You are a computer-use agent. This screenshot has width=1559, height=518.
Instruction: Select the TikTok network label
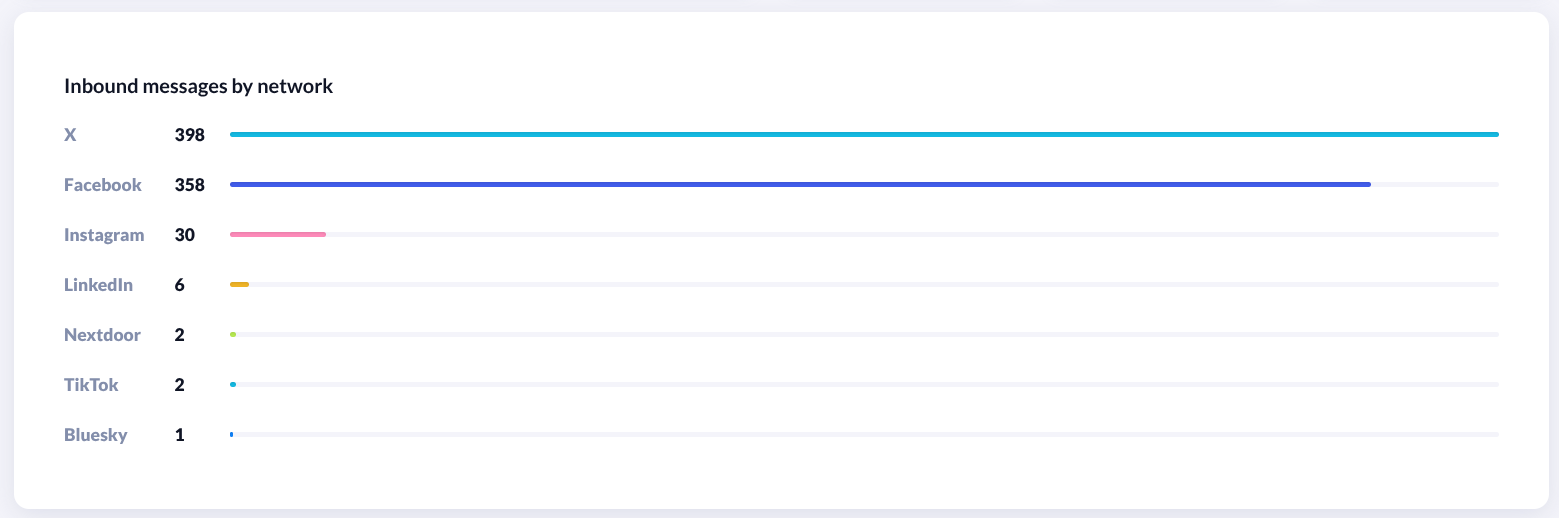(91, 385)
